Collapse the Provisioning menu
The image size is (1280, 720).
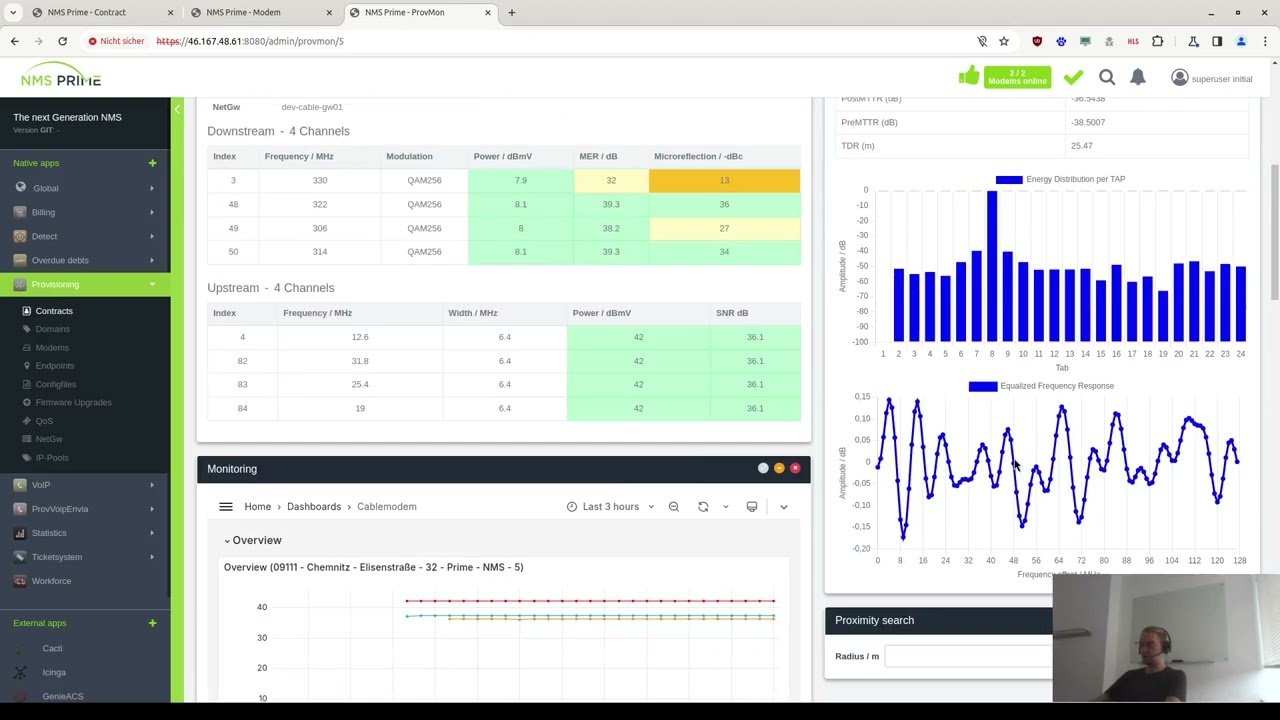(x=85, y=284)
